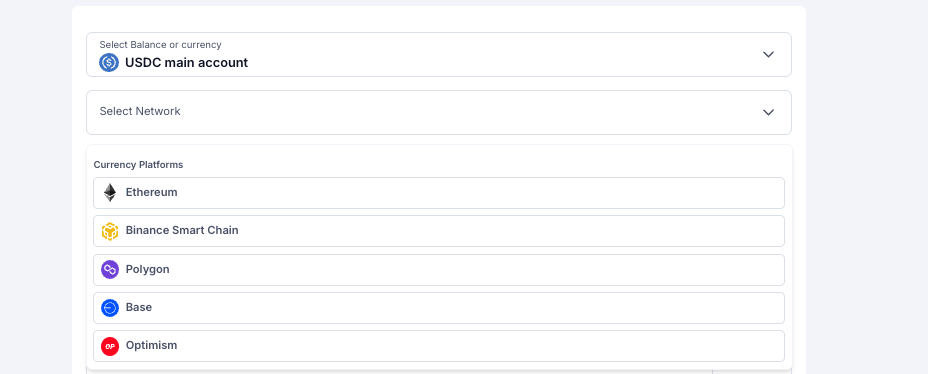Choose Optimism network option
Screen dimensions: 928x374
click(439, 346)
